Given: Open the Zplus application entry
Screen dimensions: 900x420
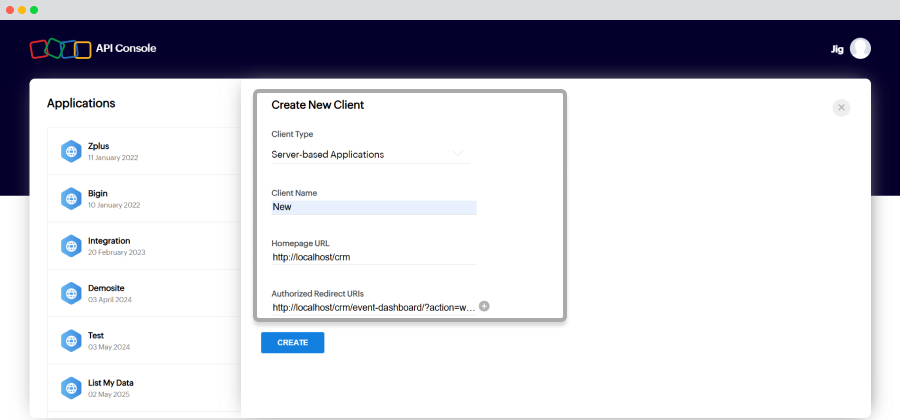Looking at the screenshot, I should 144,151.
